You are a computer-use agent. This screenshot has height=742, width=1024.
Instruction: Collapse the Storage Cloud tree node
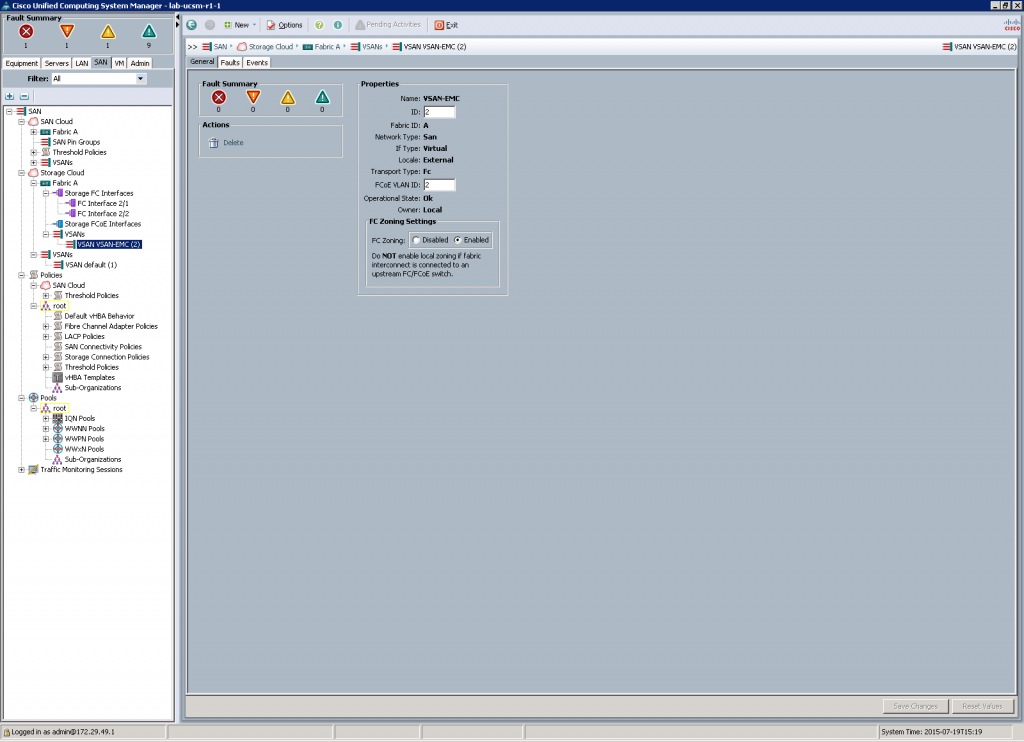pyautogui.click(x=22, y=173)
